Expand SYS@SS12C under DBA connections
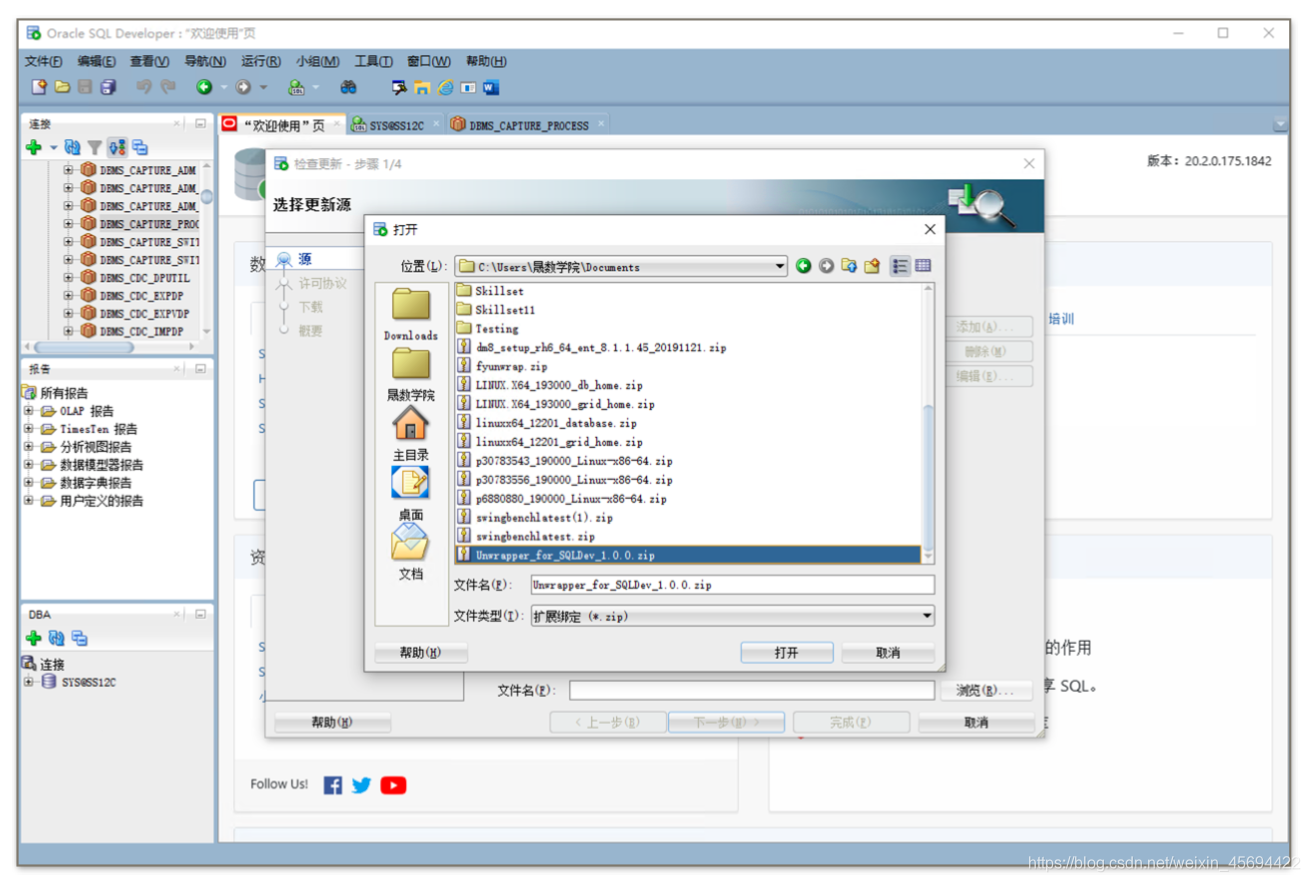 click(30, 682)
